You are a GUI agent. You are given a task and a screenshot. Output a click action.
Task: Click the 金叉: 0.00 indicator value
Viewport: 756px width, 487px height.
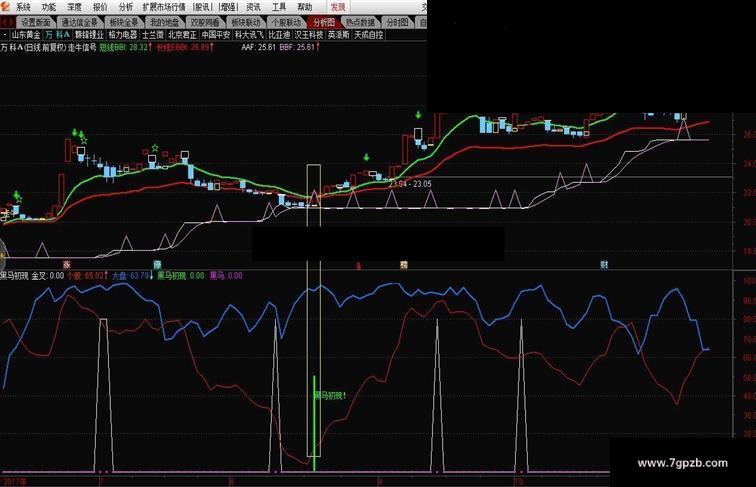coord(48,276)
